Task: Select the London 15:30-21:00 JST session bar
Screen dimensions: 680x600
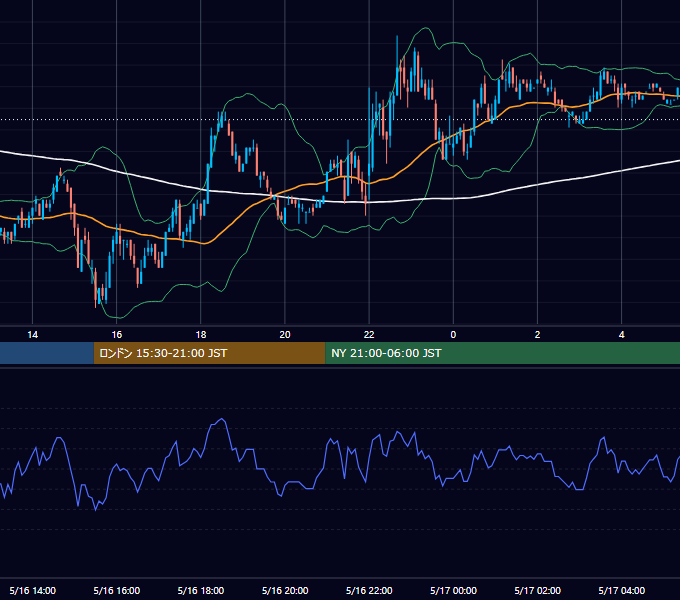Action: coord(209,353)
